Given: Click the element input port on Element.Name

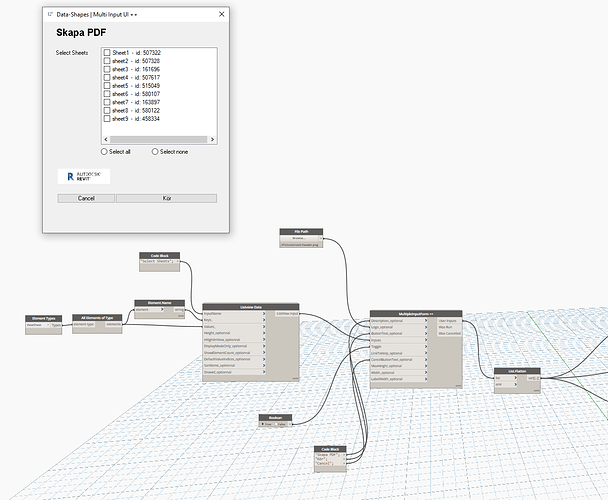Looking at the screenshot, I should (x=150, y=310).
